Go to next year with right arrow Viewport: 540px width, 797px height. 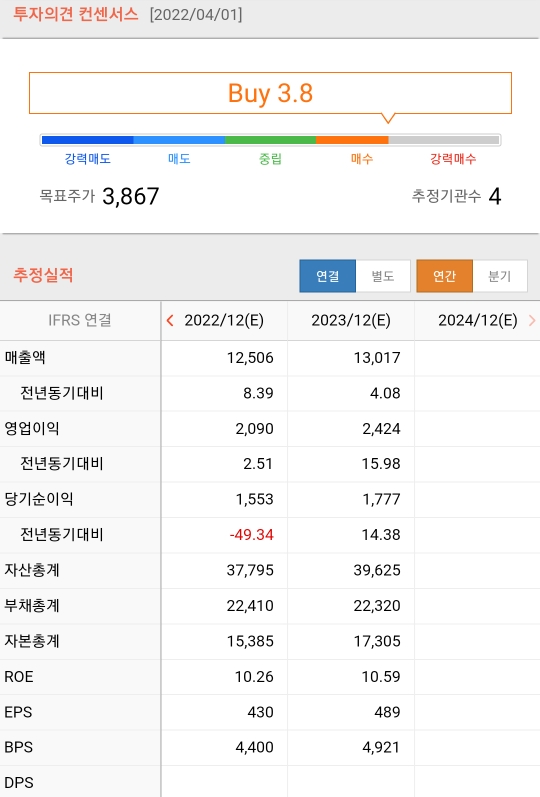[x=532, y=321]
